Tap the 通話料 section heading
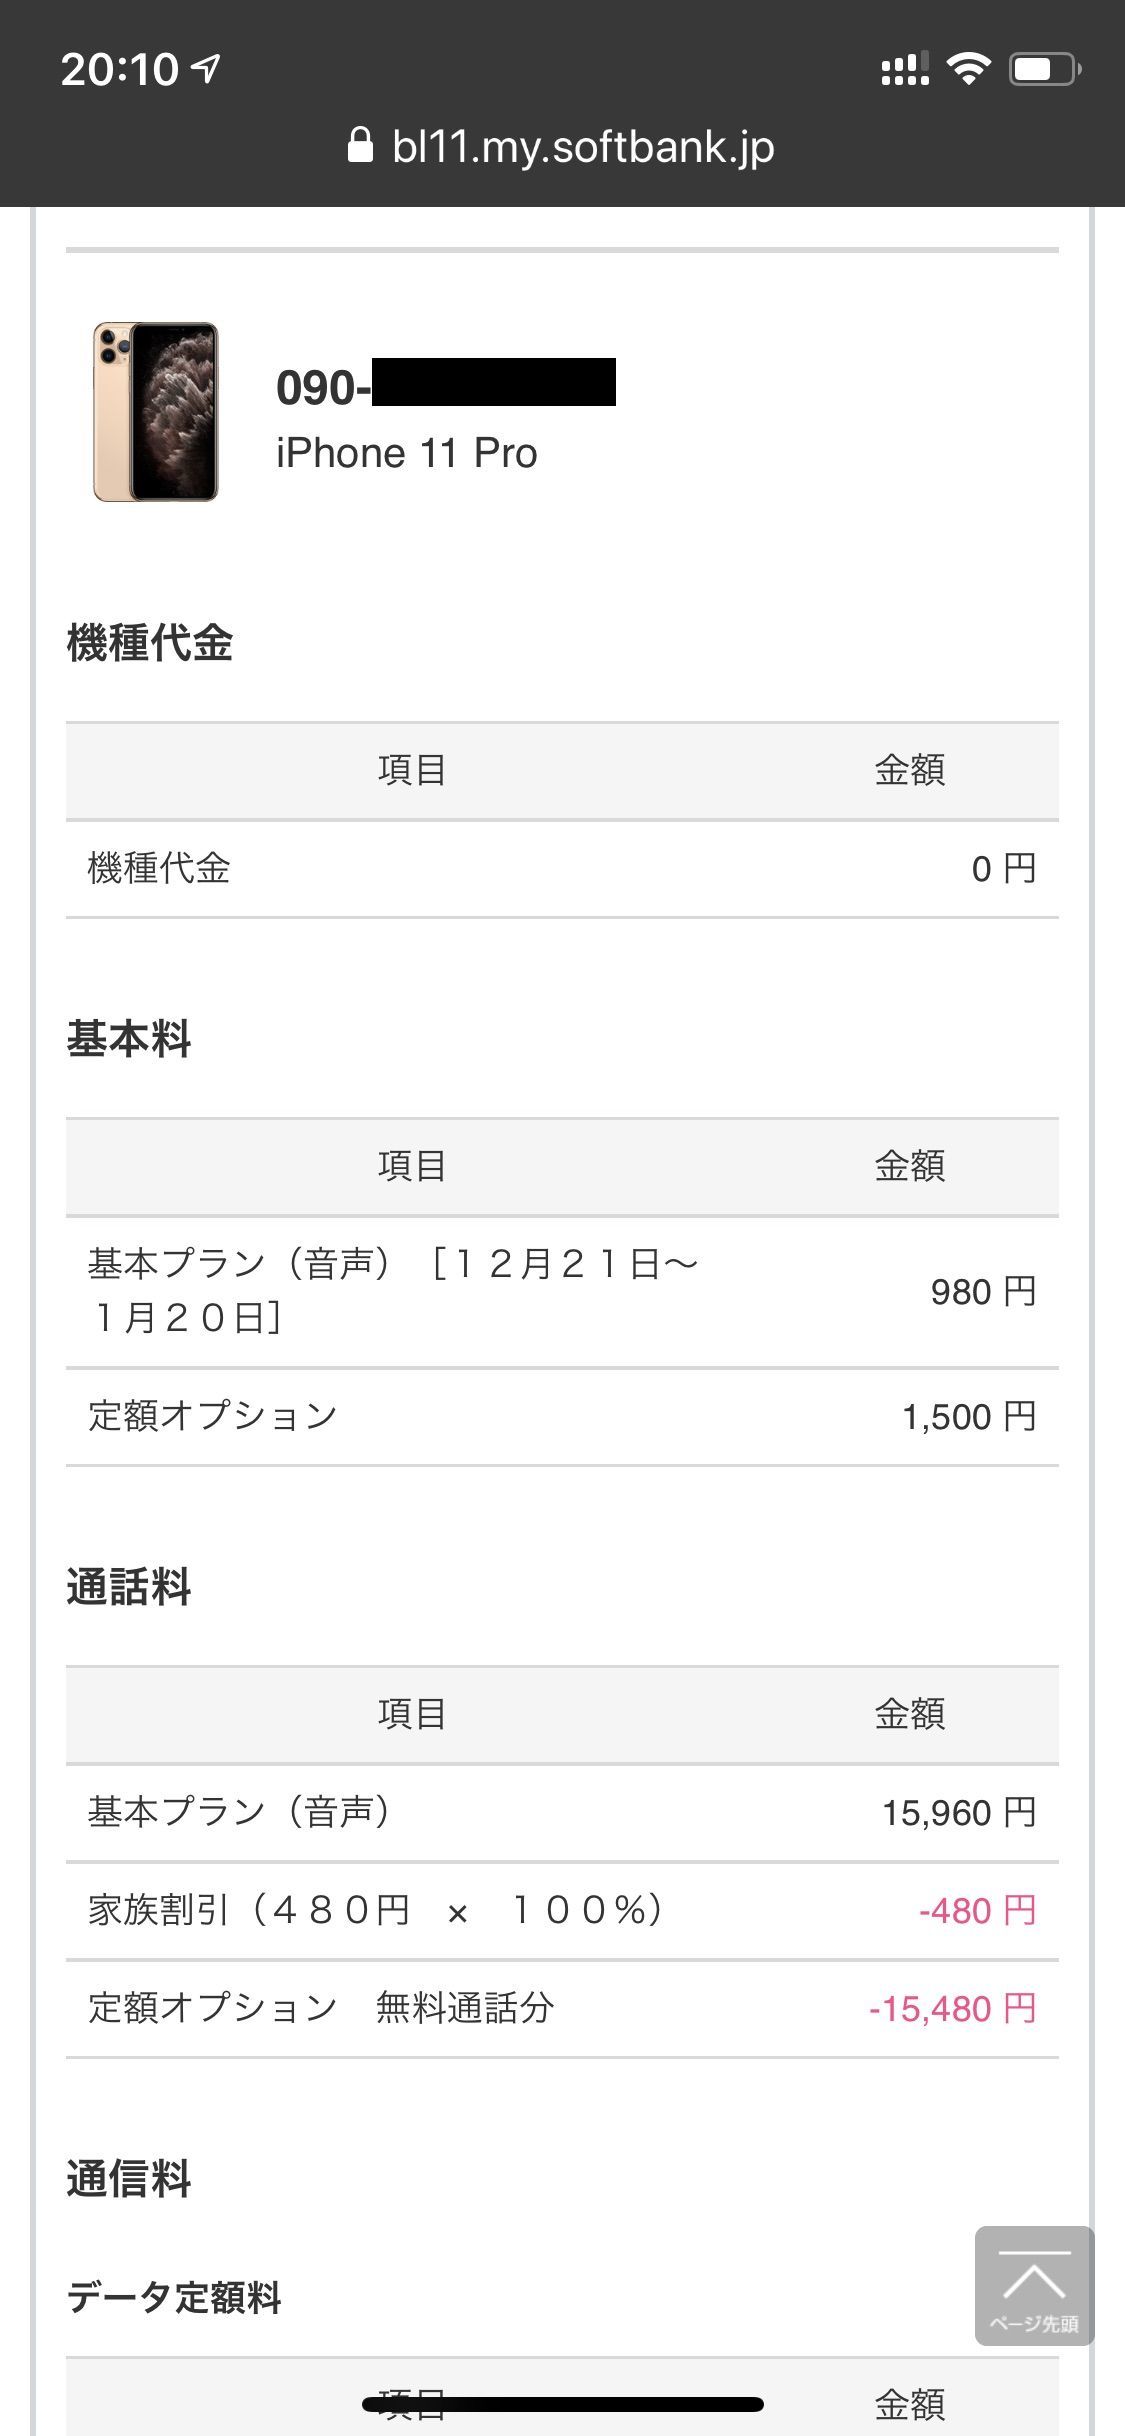 pyautogui.click(x=129, y=1587)
